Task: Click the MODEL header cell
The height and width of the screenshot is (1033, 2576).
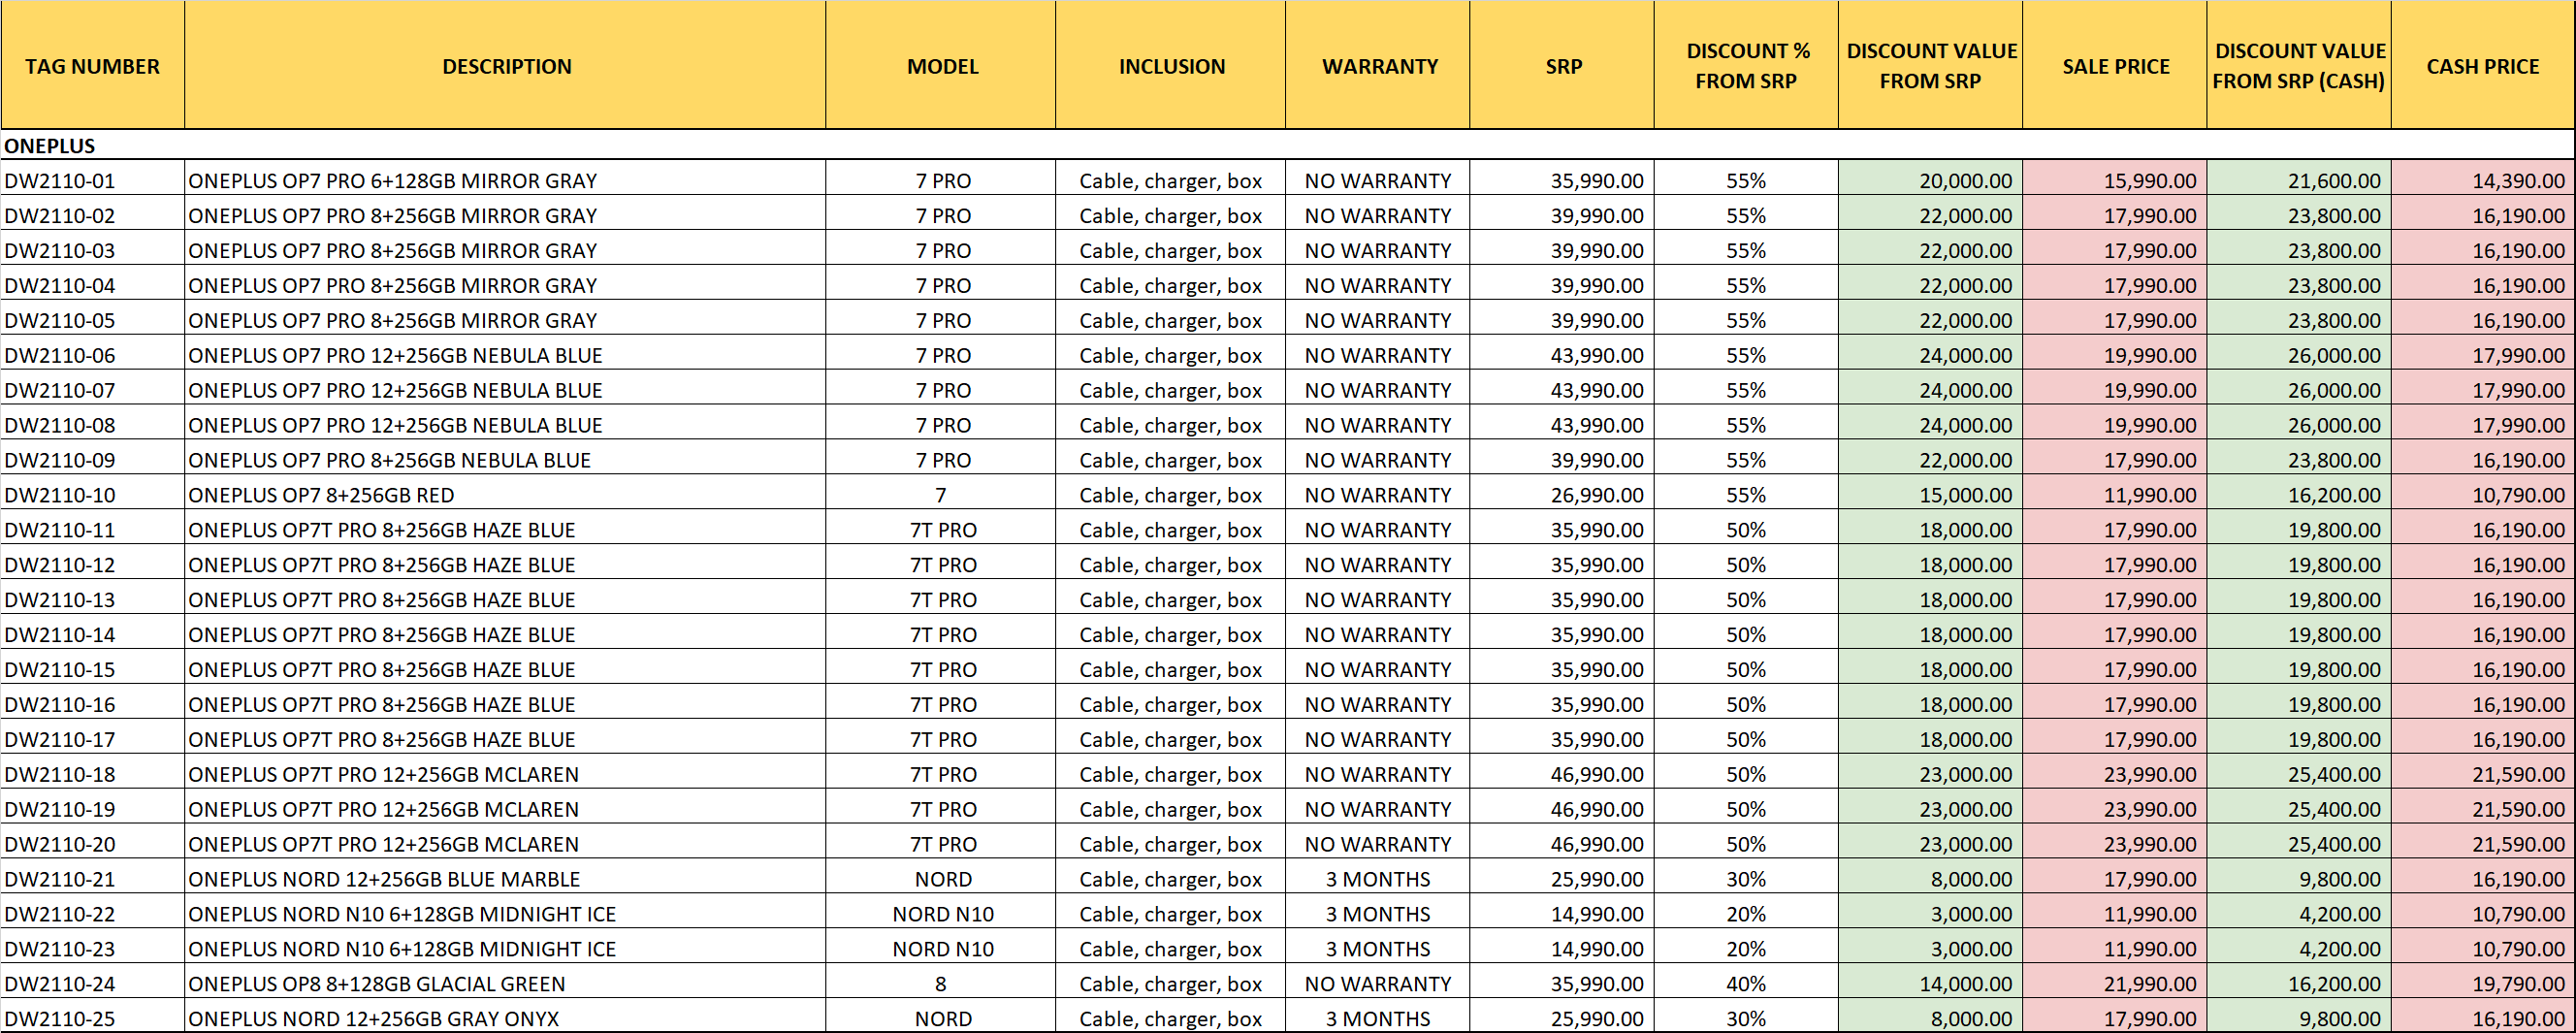Action: pos(941,65)
